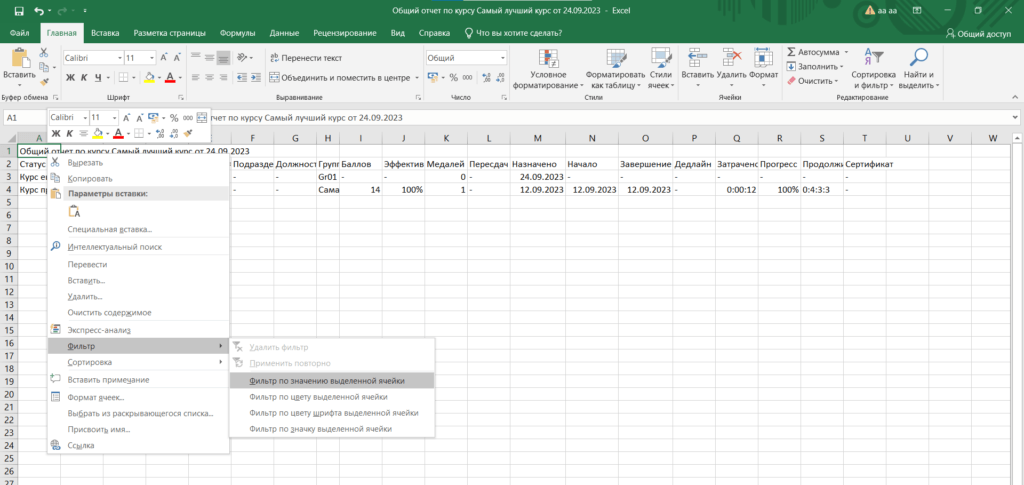
Task: Select the ribbon Format Painter brush
Action: [x=44, y=82]
